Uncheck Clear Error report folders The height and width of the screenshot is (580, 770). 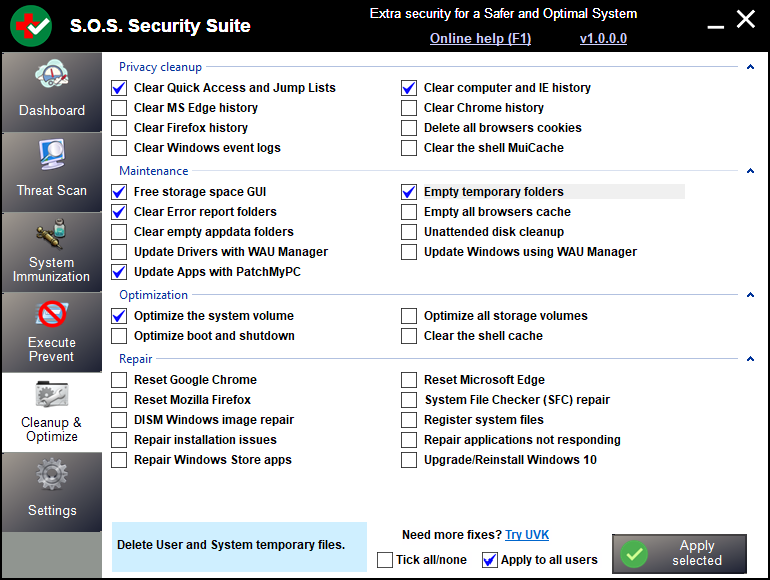coord(119,212)
